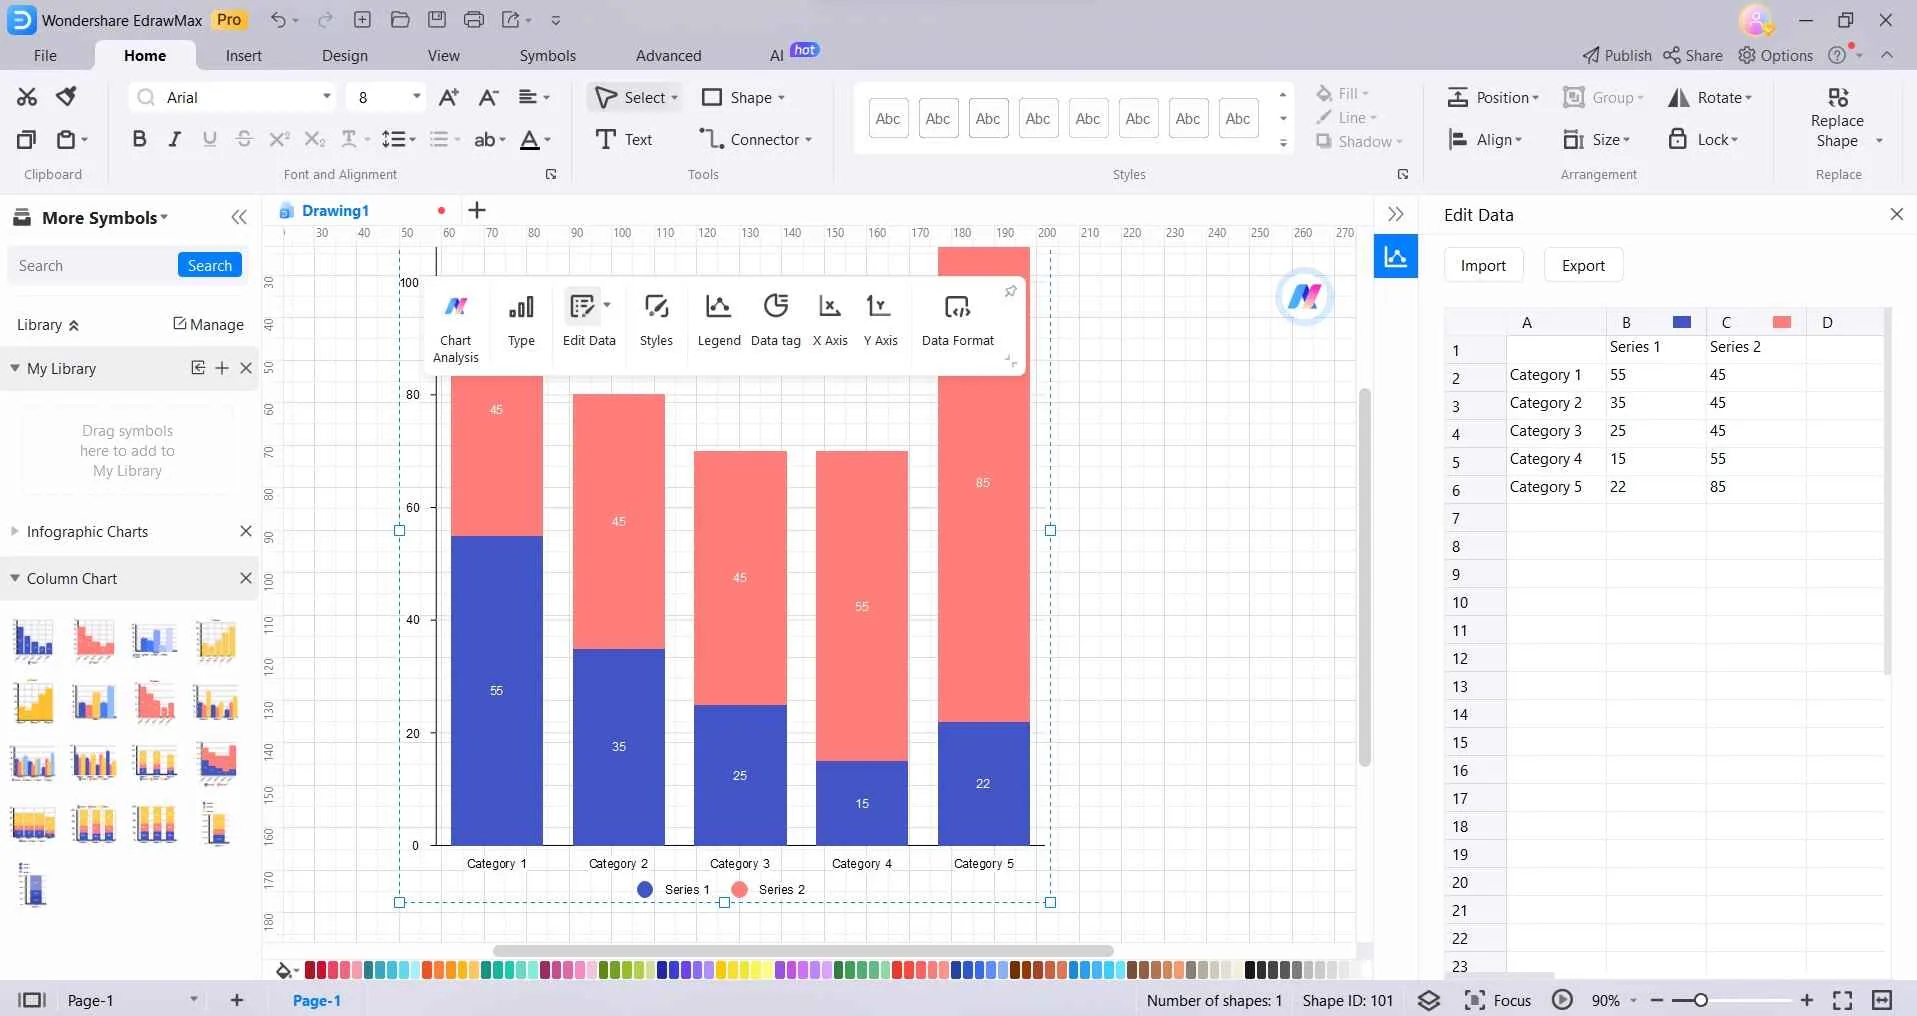The height and width of the screenshot is (1016, 1917).
Task: Expand the Infographic Charts section
Action: 15,532
